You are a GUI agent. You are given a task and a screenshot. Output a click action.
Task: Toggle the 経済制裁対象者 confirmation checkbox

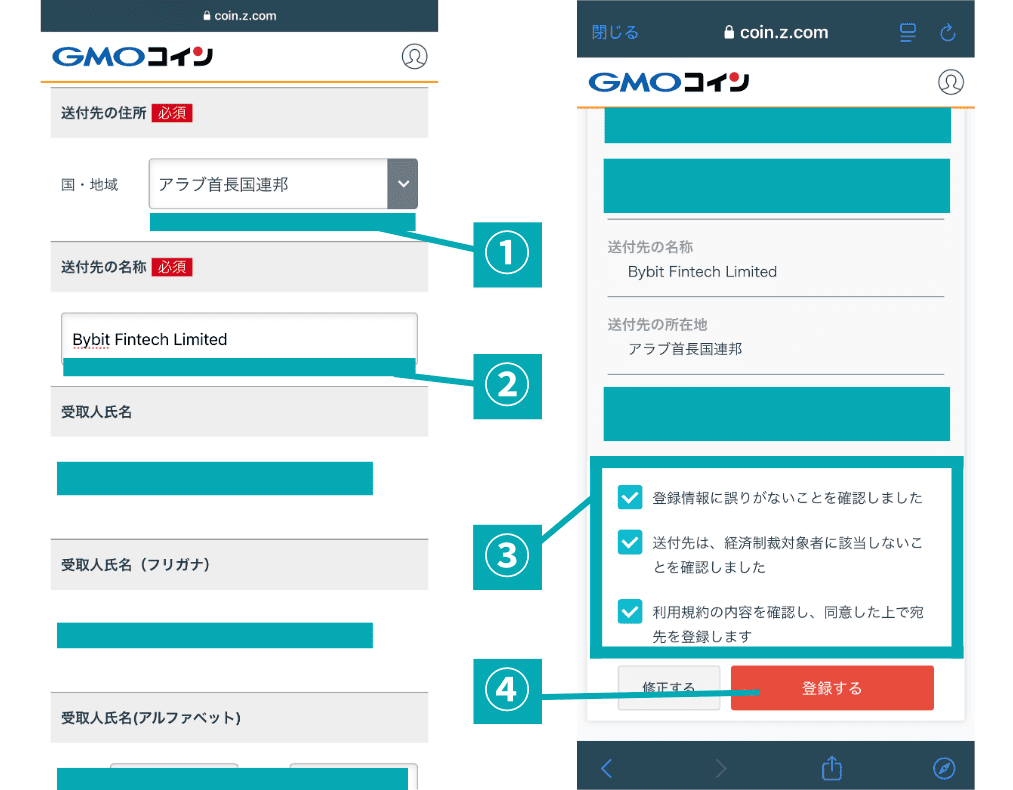point(629,542)
